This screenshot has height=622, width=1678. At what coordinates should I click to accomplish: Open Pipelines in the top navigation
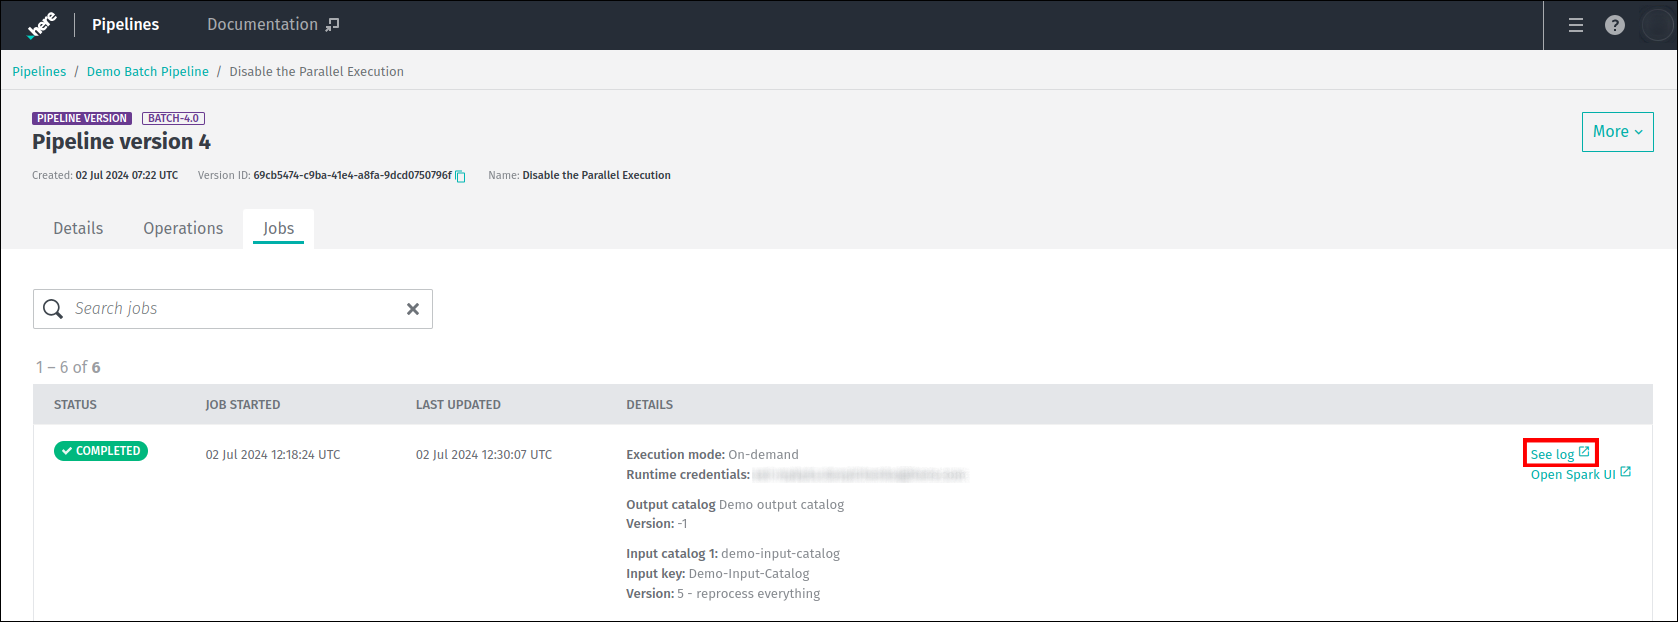[x=125, y=24]
